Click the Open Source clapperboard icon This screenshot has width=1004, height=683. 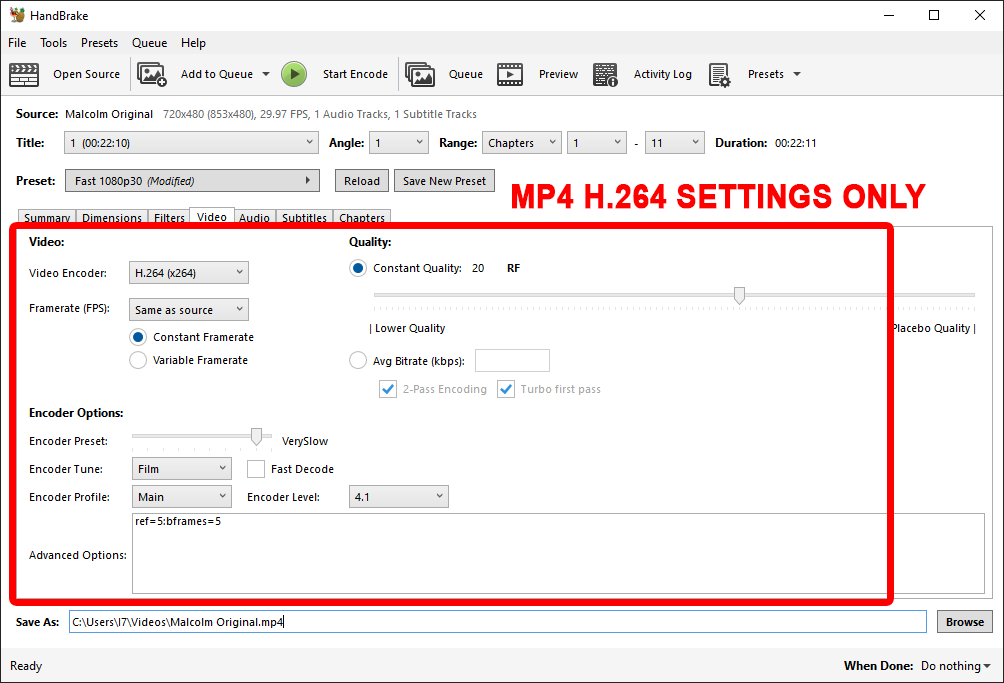[24, 74]
